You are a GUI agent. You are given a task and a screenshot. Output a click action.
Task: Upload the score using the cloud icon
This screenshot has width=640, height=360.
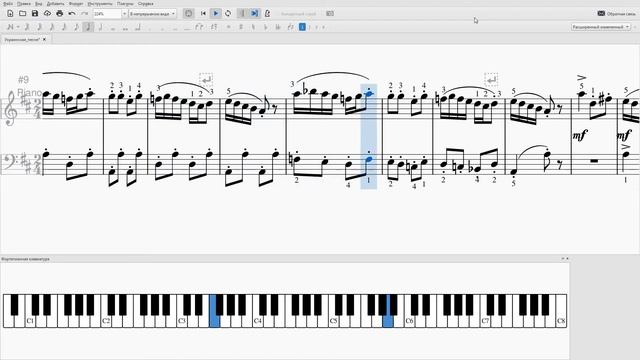(x=47, y=13)
